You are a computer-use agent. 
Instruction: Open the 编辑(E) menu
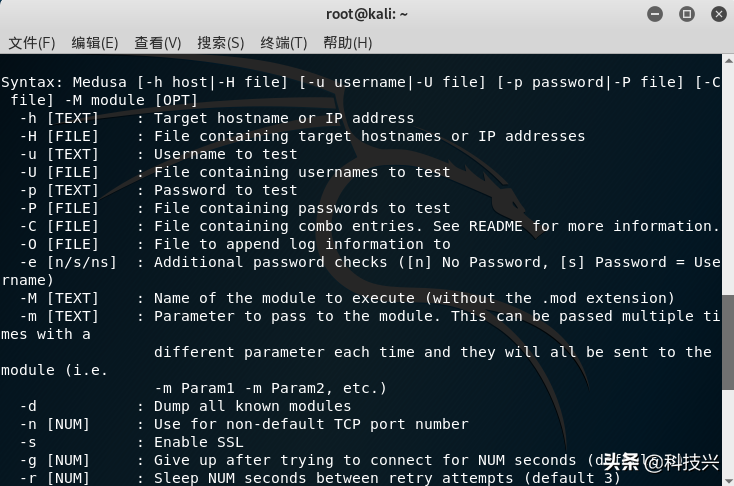coord(95,43)
